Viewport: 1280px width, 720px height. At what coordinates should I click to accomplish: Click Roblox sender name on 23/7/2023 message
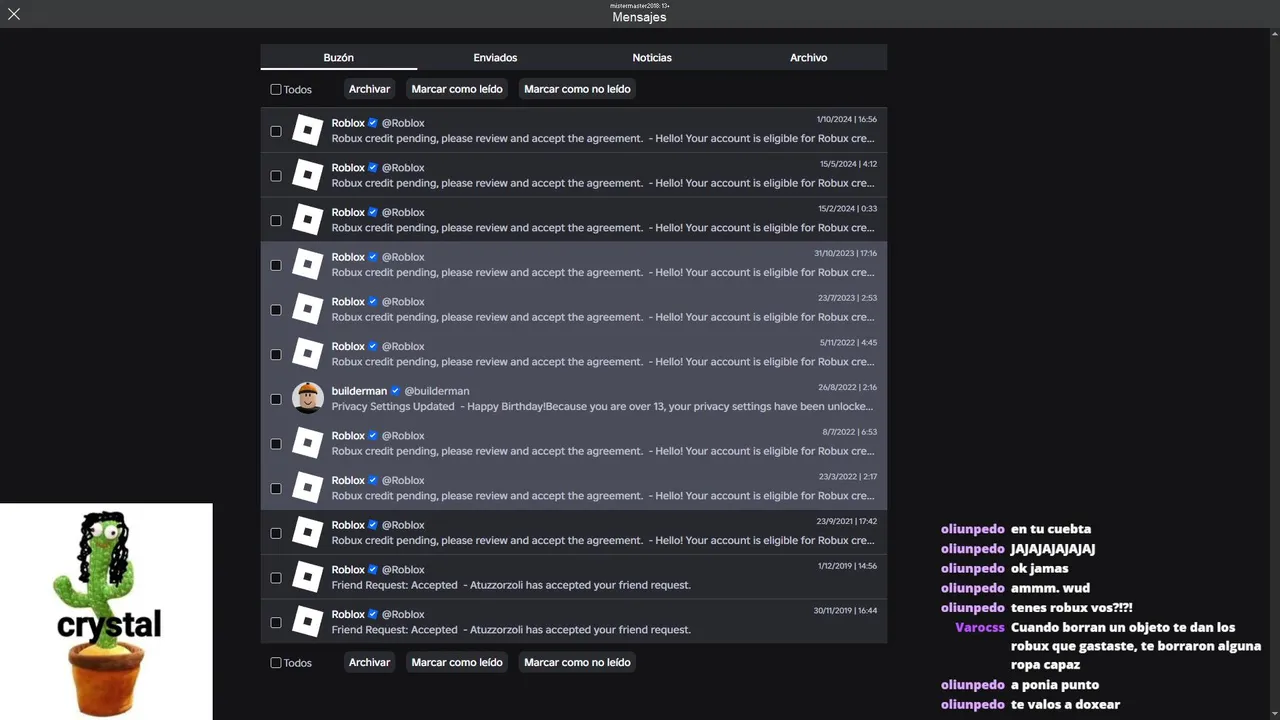pyautogui.click(x=348, y=302)
